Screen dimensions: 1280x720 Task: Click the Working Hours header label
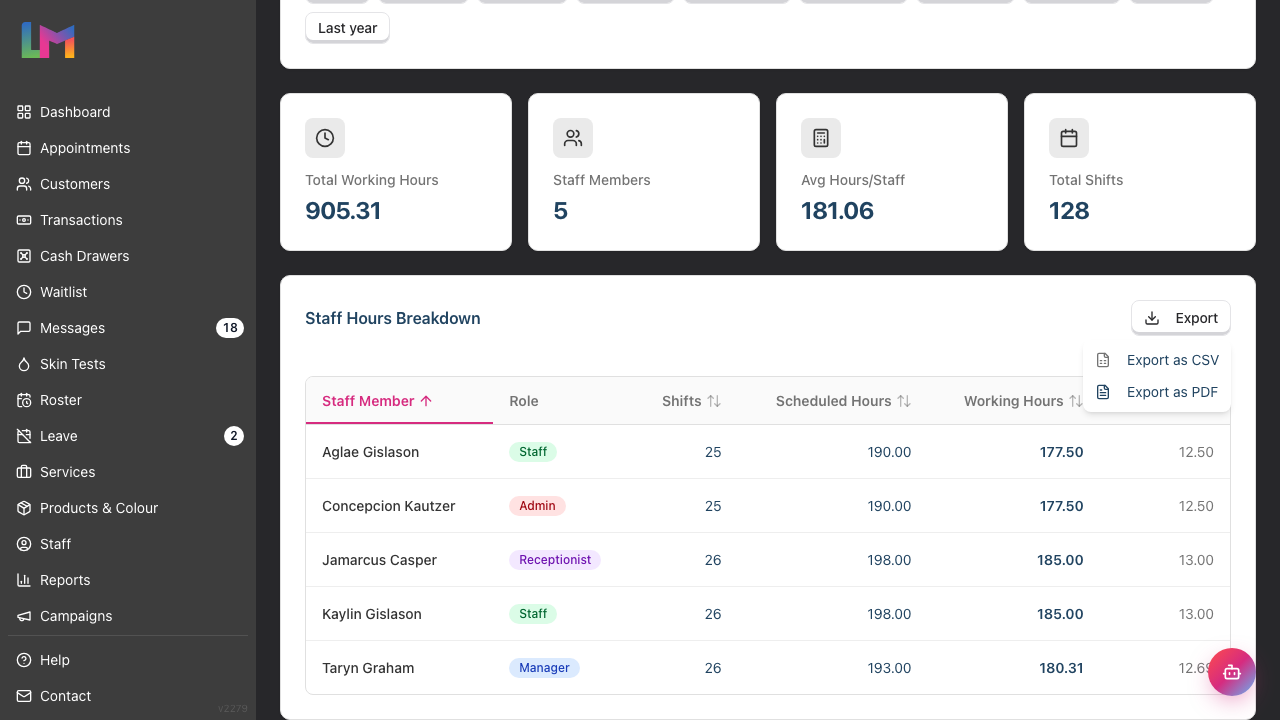click(1013, 401)
